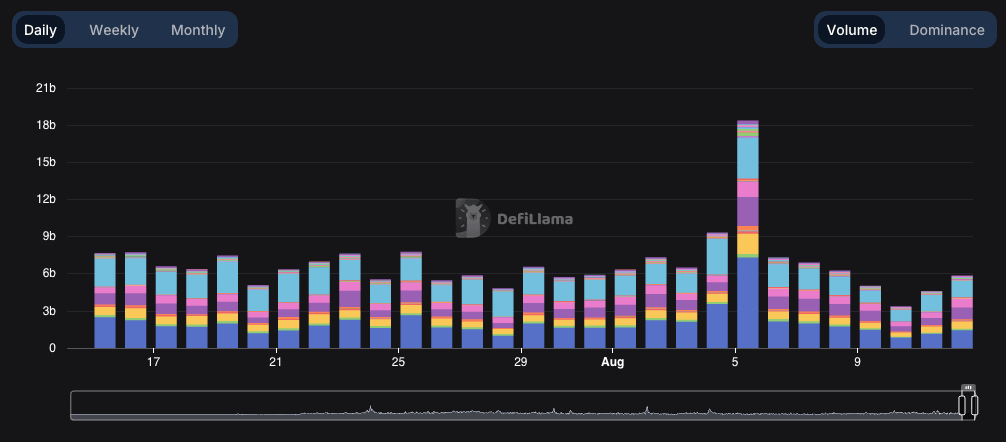The image size is (1006, 442).
Task: Click the left handle of the range zoom slider
Action: pos(962,405)
